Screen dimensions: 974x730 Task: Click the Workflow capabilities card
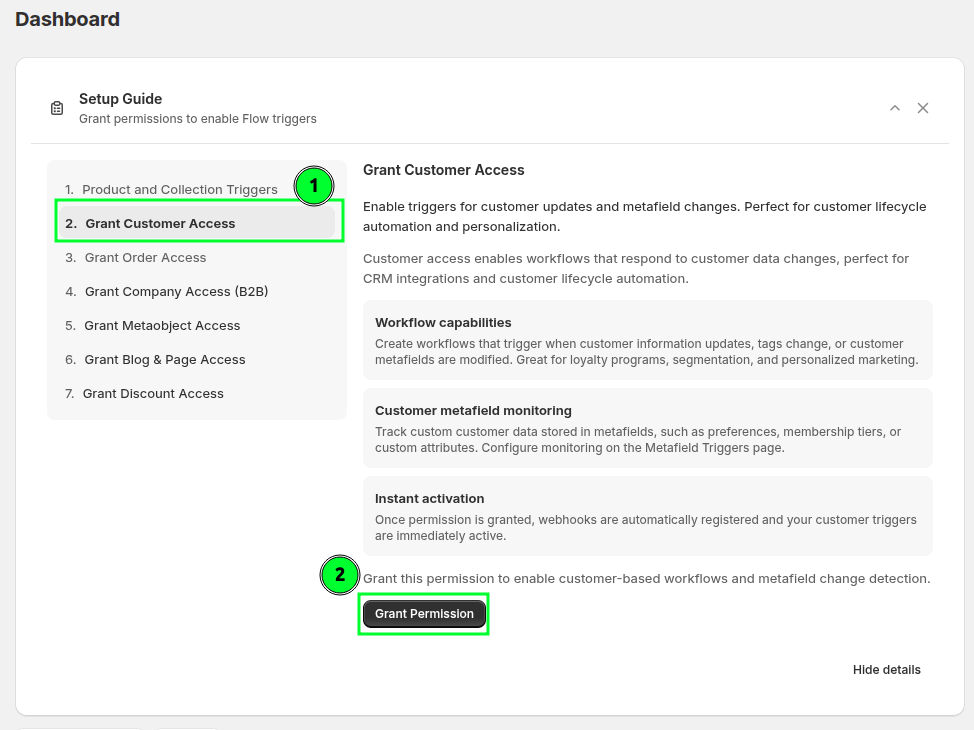point(647,340)
